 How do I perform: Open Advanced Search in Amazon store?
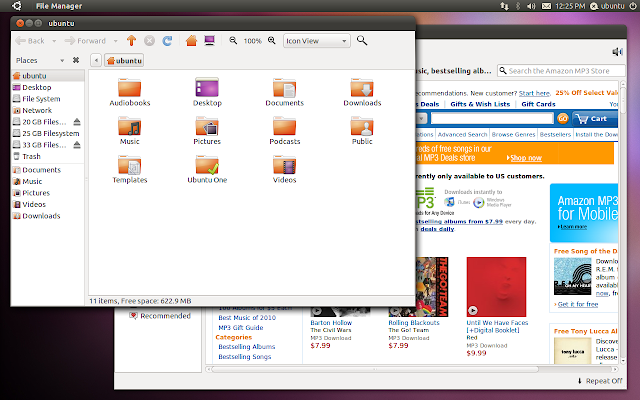coord(462,134)
